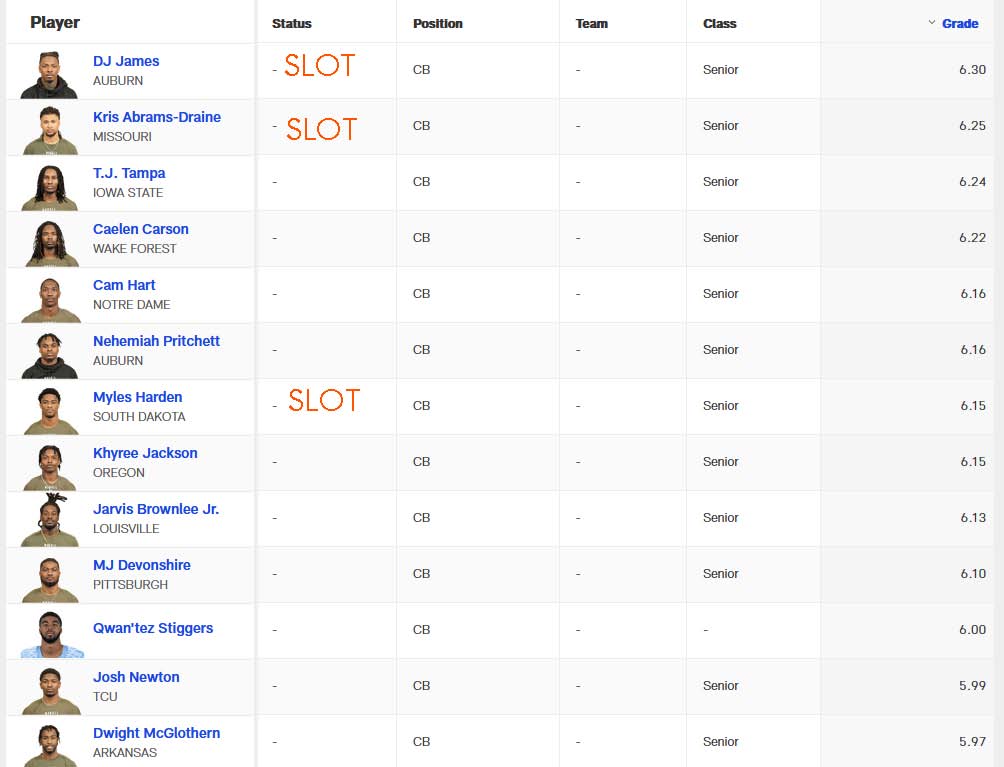Click Cam Hart name link
This screenshot has height=767, width=1004.
[x=124, y=285]
